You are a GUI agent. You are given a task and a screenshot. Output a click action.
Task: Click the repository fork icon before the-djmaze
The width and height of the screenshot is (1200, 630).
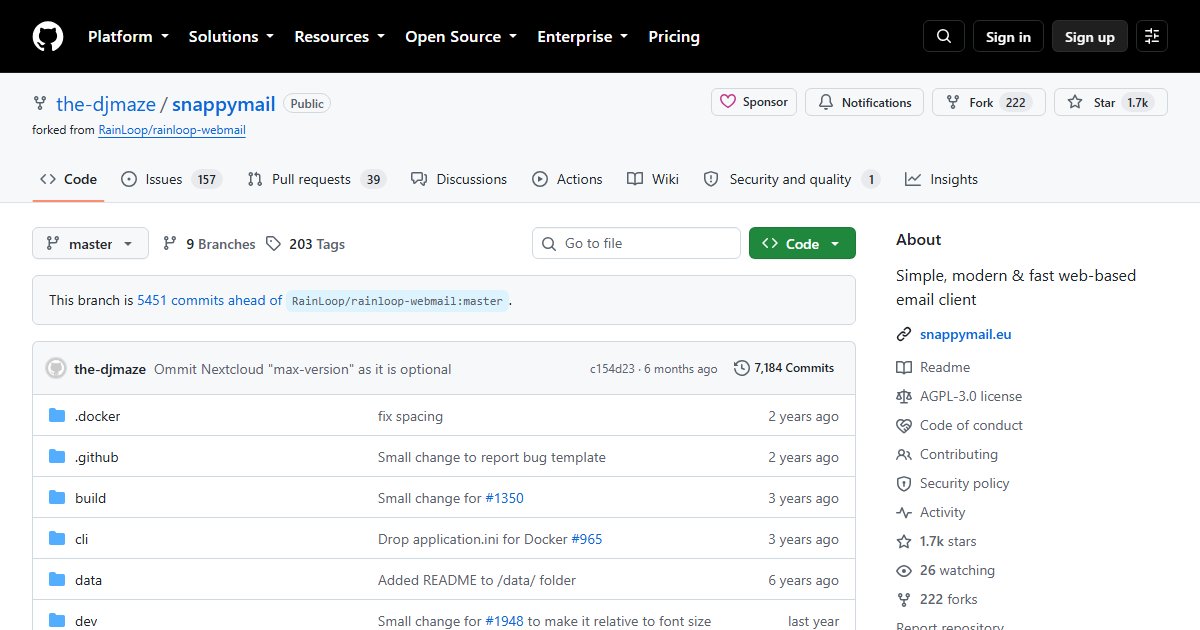pos(40,103)
